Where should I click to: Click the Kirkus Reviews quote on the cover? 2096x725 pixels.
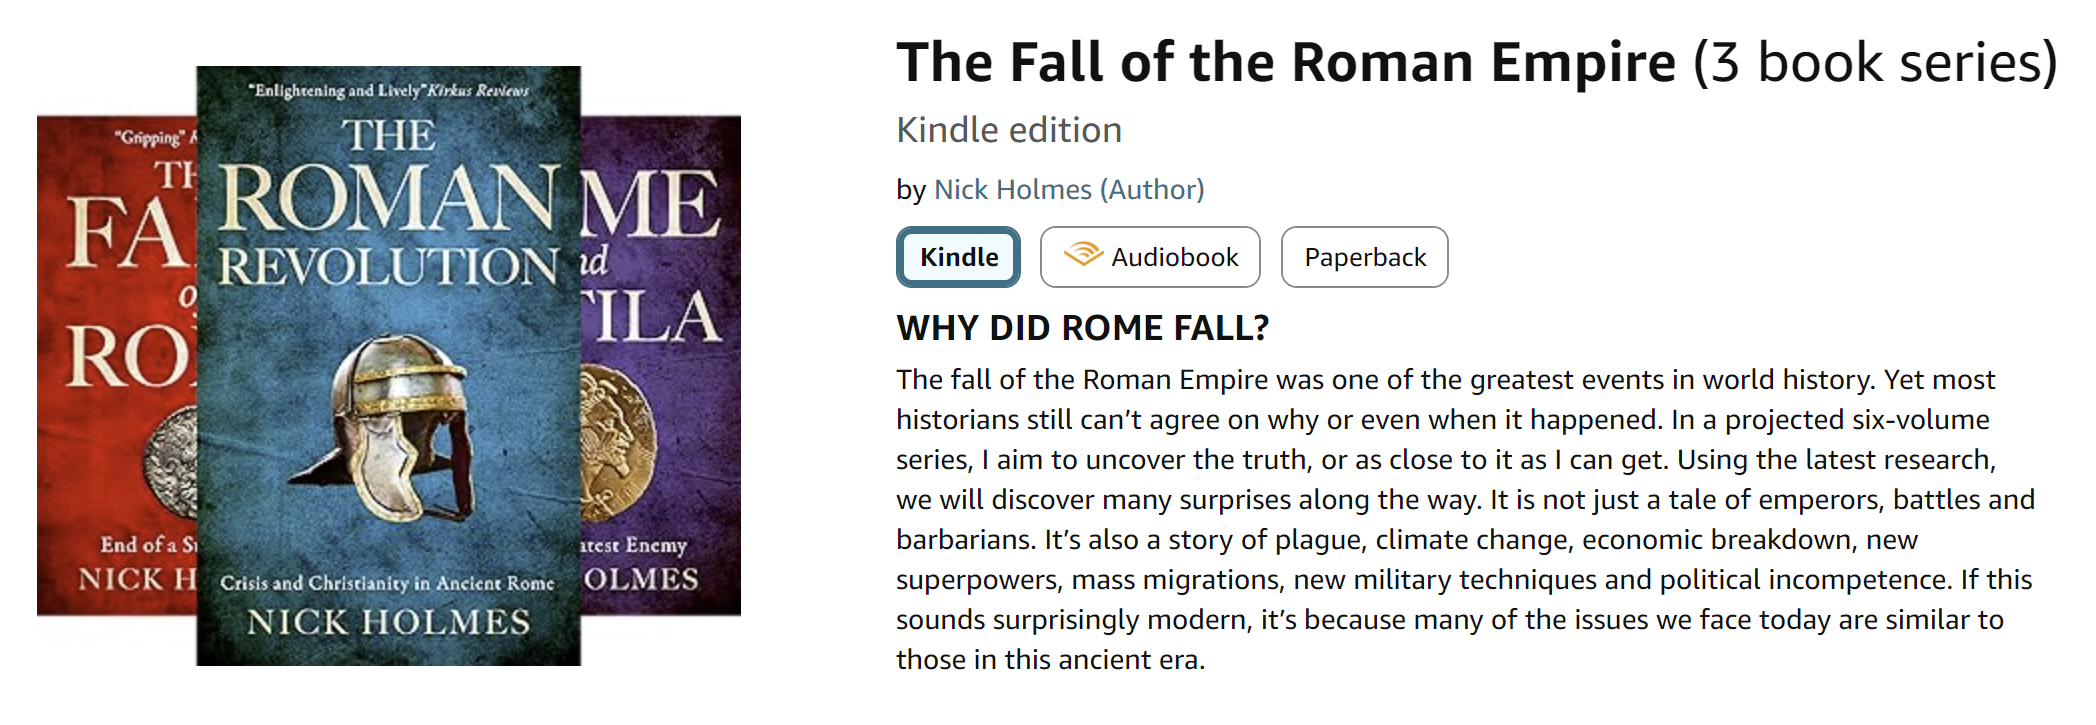388,91
